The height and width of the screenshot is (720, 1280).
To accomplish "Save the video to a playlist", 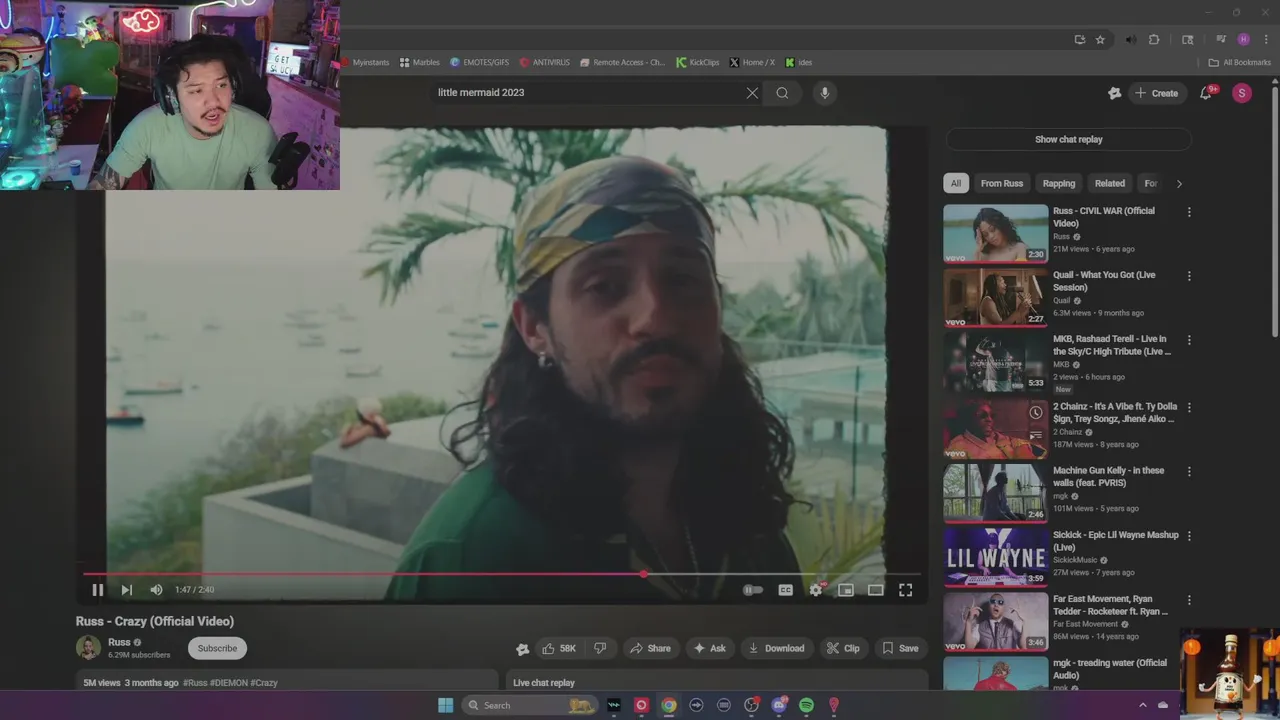I will pyautogui.click(x=900, y=648).
